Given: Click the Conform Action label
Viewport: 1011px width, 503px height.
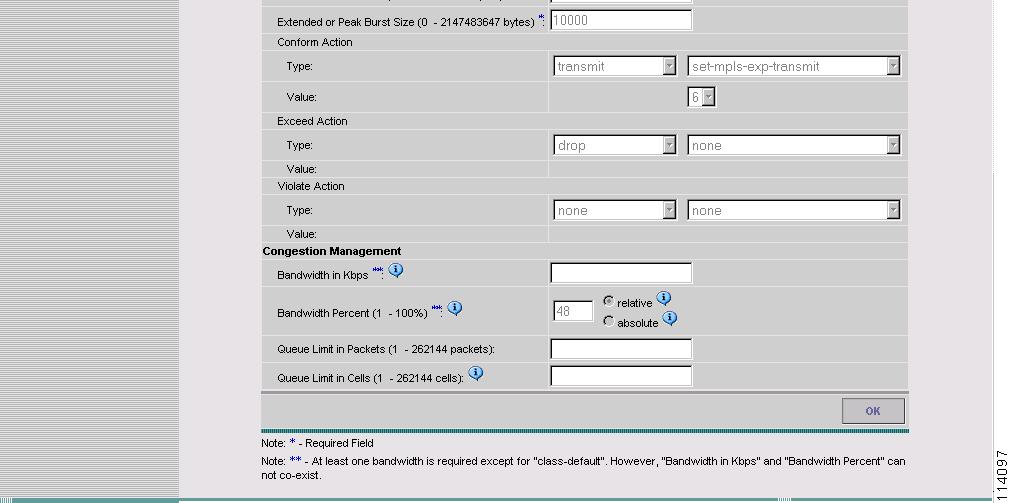Looking at the screenshot, I should [x=315, y=42].
